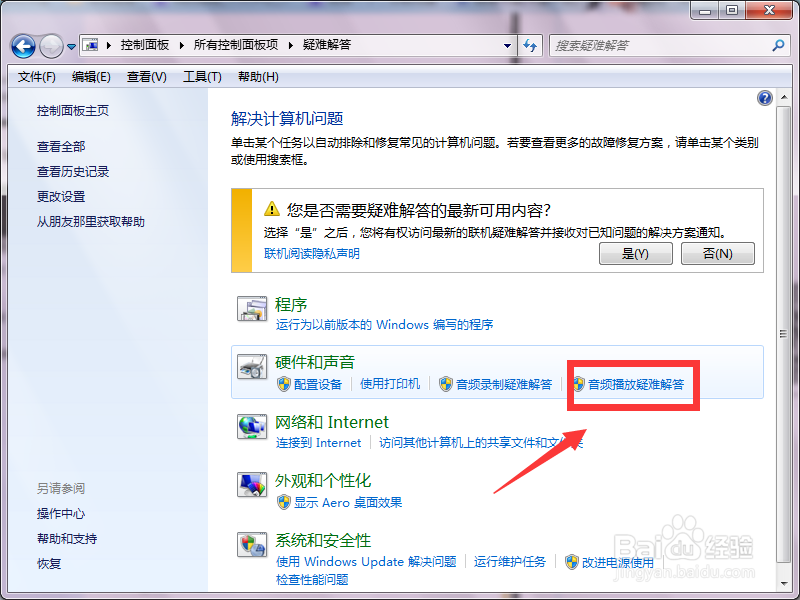Expand the arrow before 所有控制面板项
The height and width of the screenshot is (600, 800).
tap(182, 45)
